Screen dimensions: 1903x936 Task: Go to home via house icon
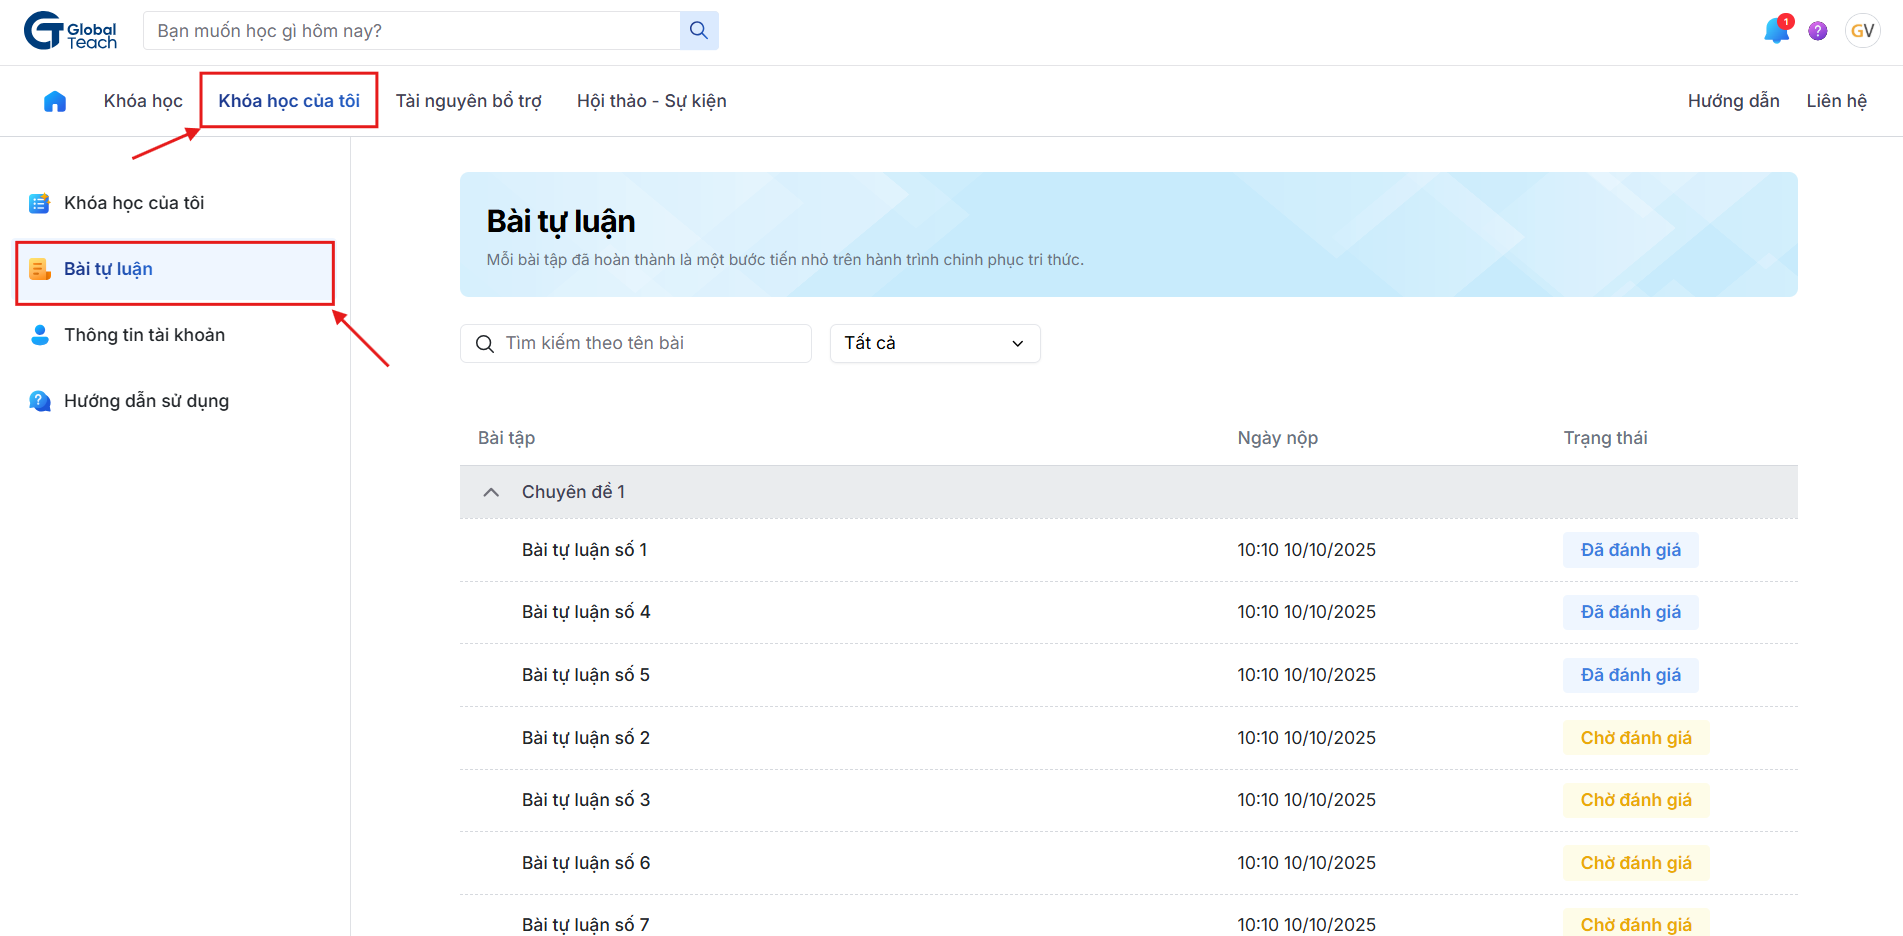[55, 101]
